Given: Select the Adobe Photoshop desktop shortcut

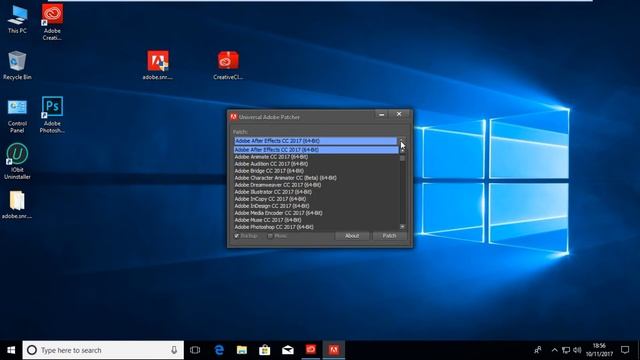Looking at the screenshot, I should pos(52,115).
